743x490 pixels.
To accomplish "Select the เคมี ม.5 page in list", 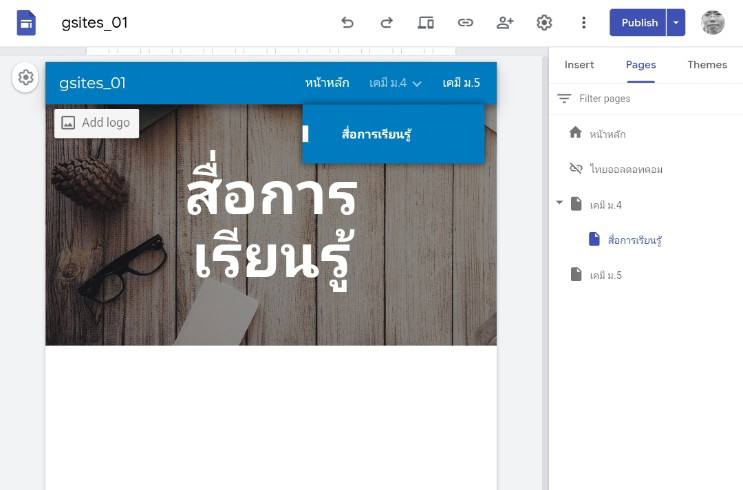I will point(605,275).
